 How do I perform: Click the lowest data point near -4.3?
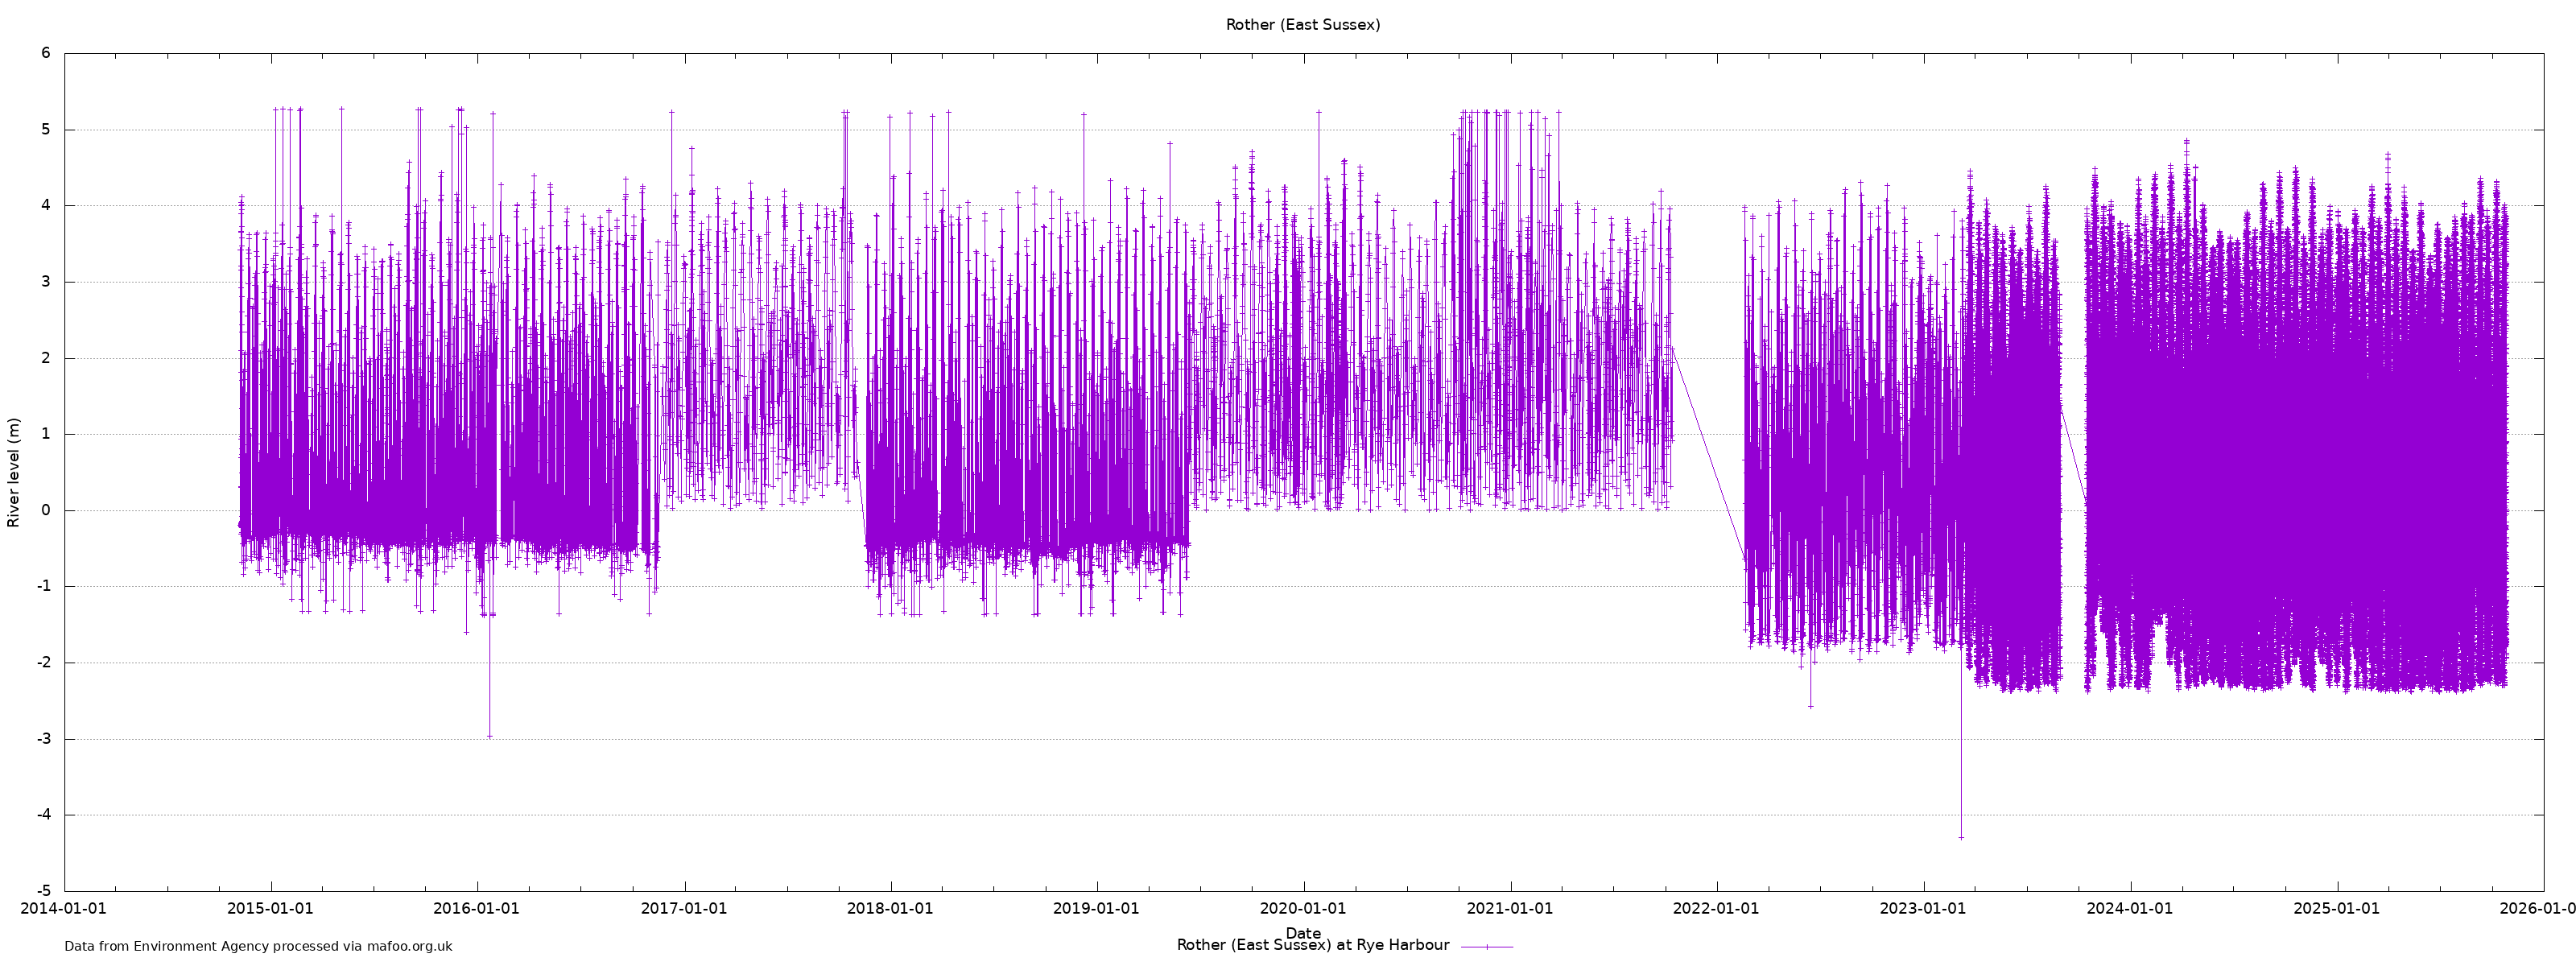1961,837
